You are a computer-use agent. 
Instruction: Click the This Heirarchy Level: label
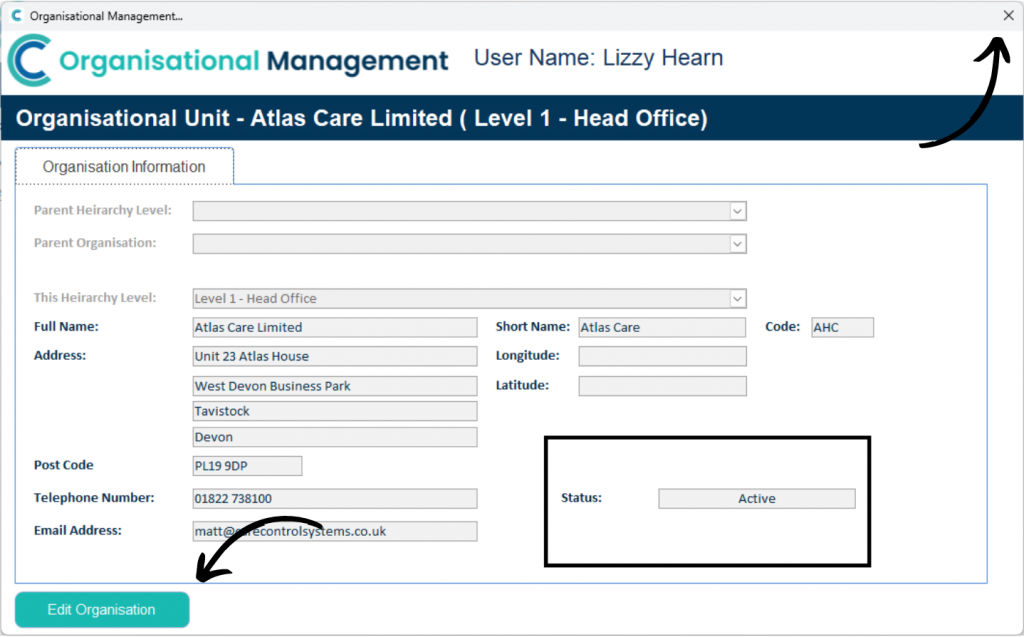(95, 298)
